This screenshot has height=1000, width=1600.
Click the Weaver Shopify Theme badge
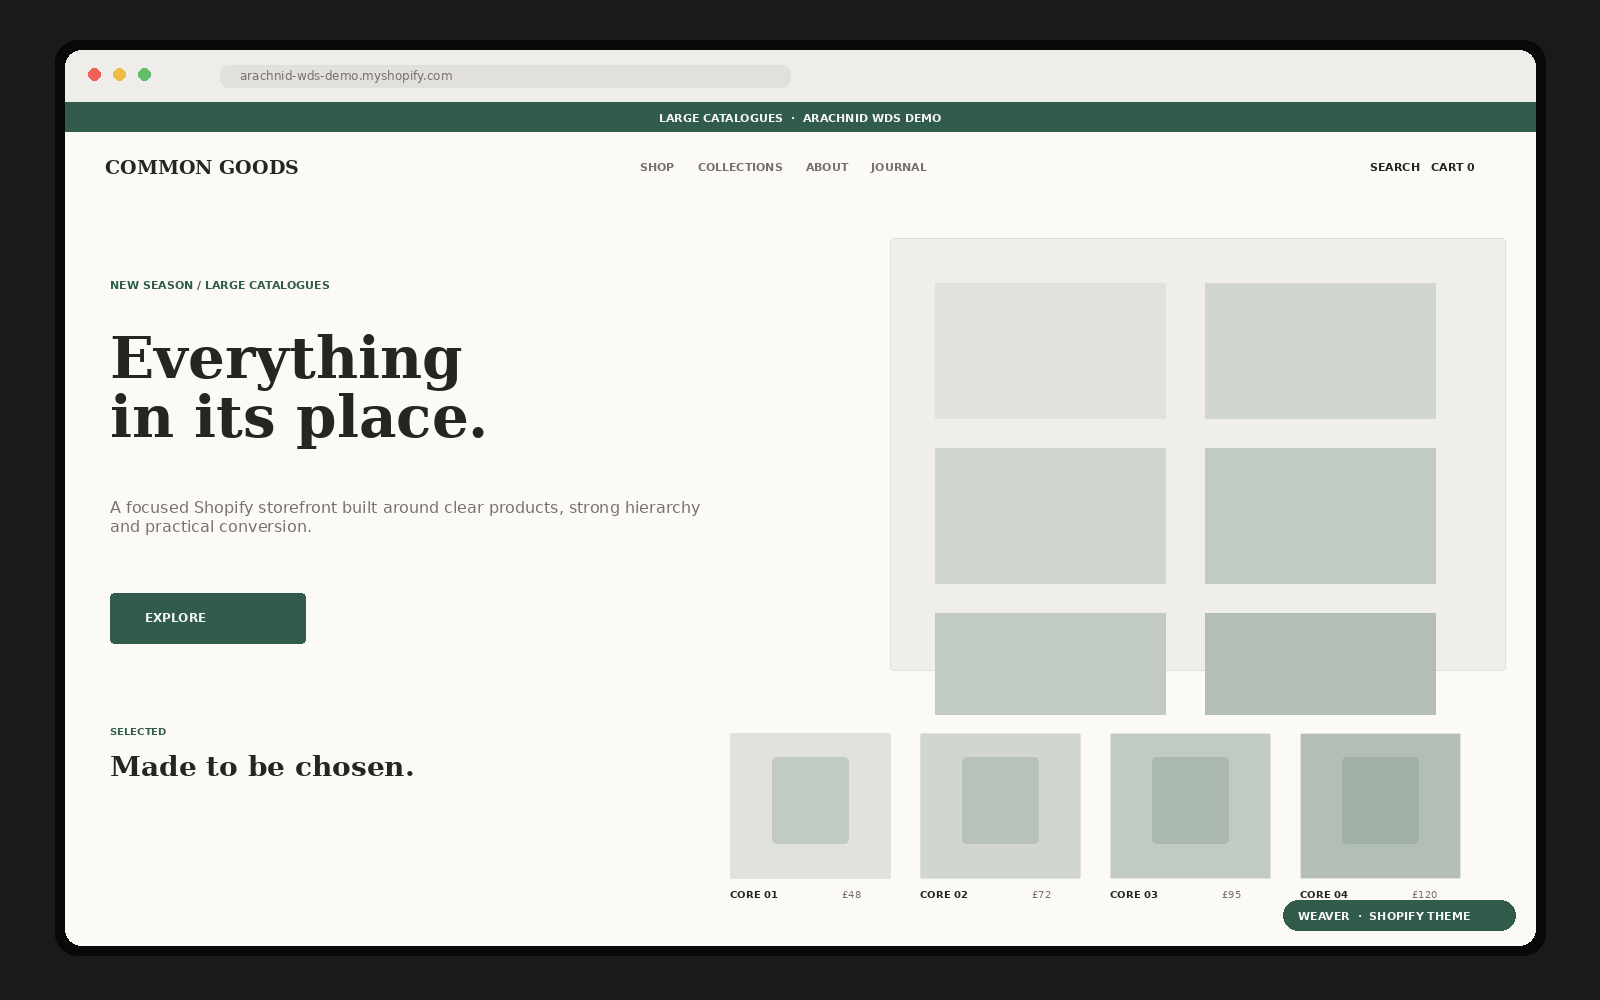click(1399, 916)
